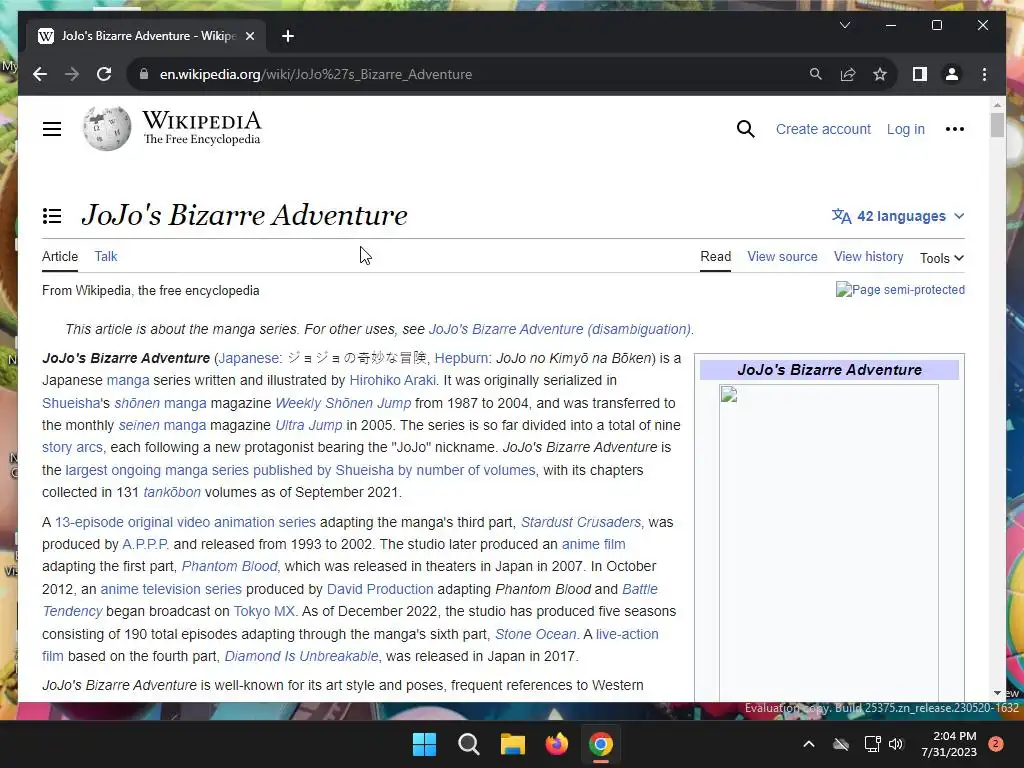1024x768 pixels.
Task: Click the Wikipedia globe logo
Action: 106,128
